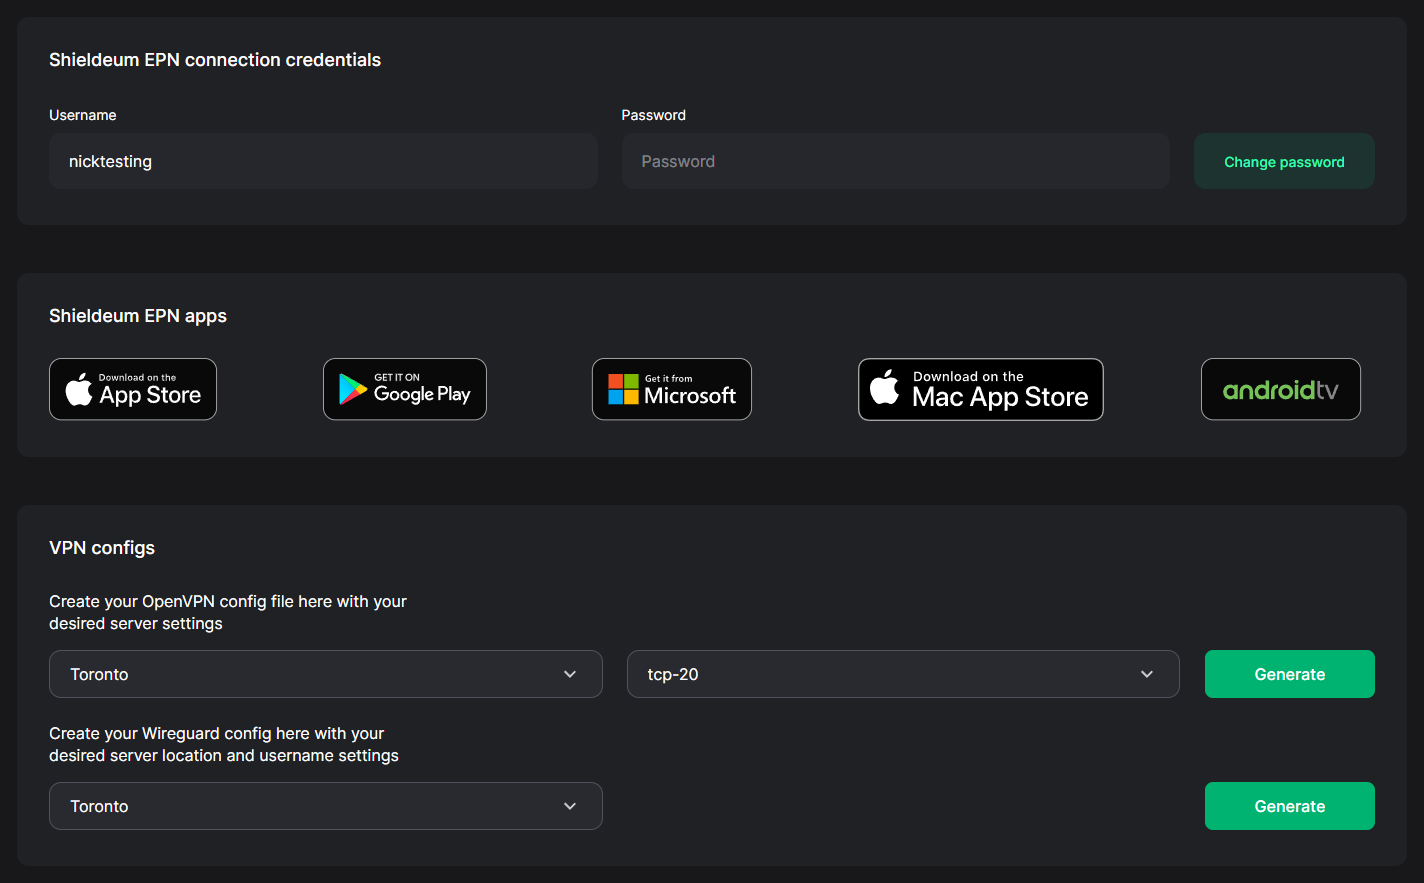1424x883 pixels.
Task: Open the Get it on Google Play badge
Action: tap(404, 389)
